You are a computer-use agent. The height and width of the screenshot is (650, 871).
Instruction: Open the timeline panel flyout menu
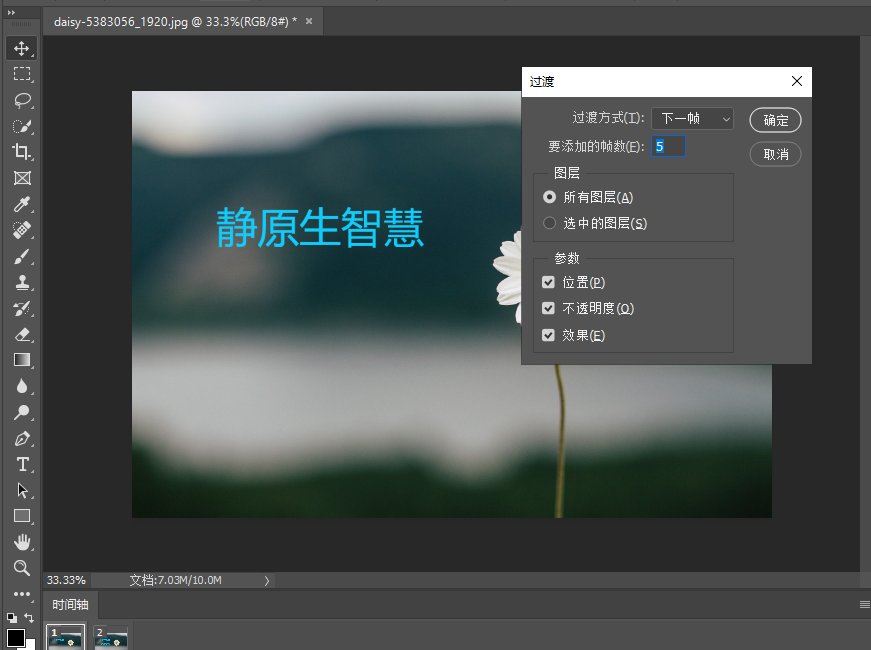coord(864,604)
